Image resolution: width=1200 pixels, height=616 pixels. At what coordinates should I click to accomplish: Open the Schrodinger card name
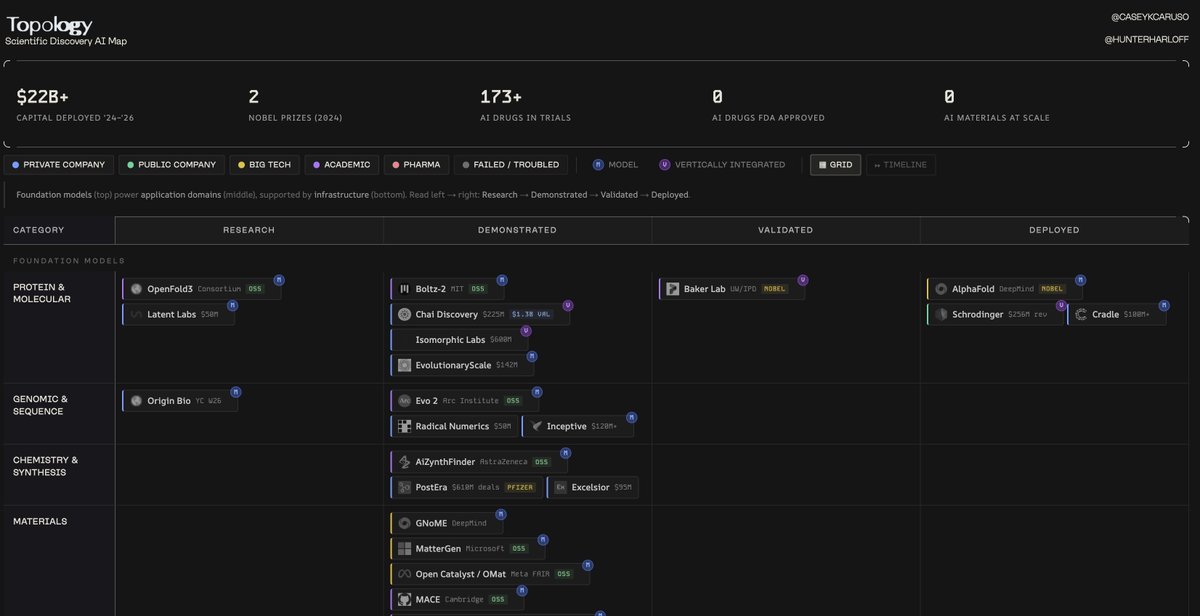click(x=977, y=314)
